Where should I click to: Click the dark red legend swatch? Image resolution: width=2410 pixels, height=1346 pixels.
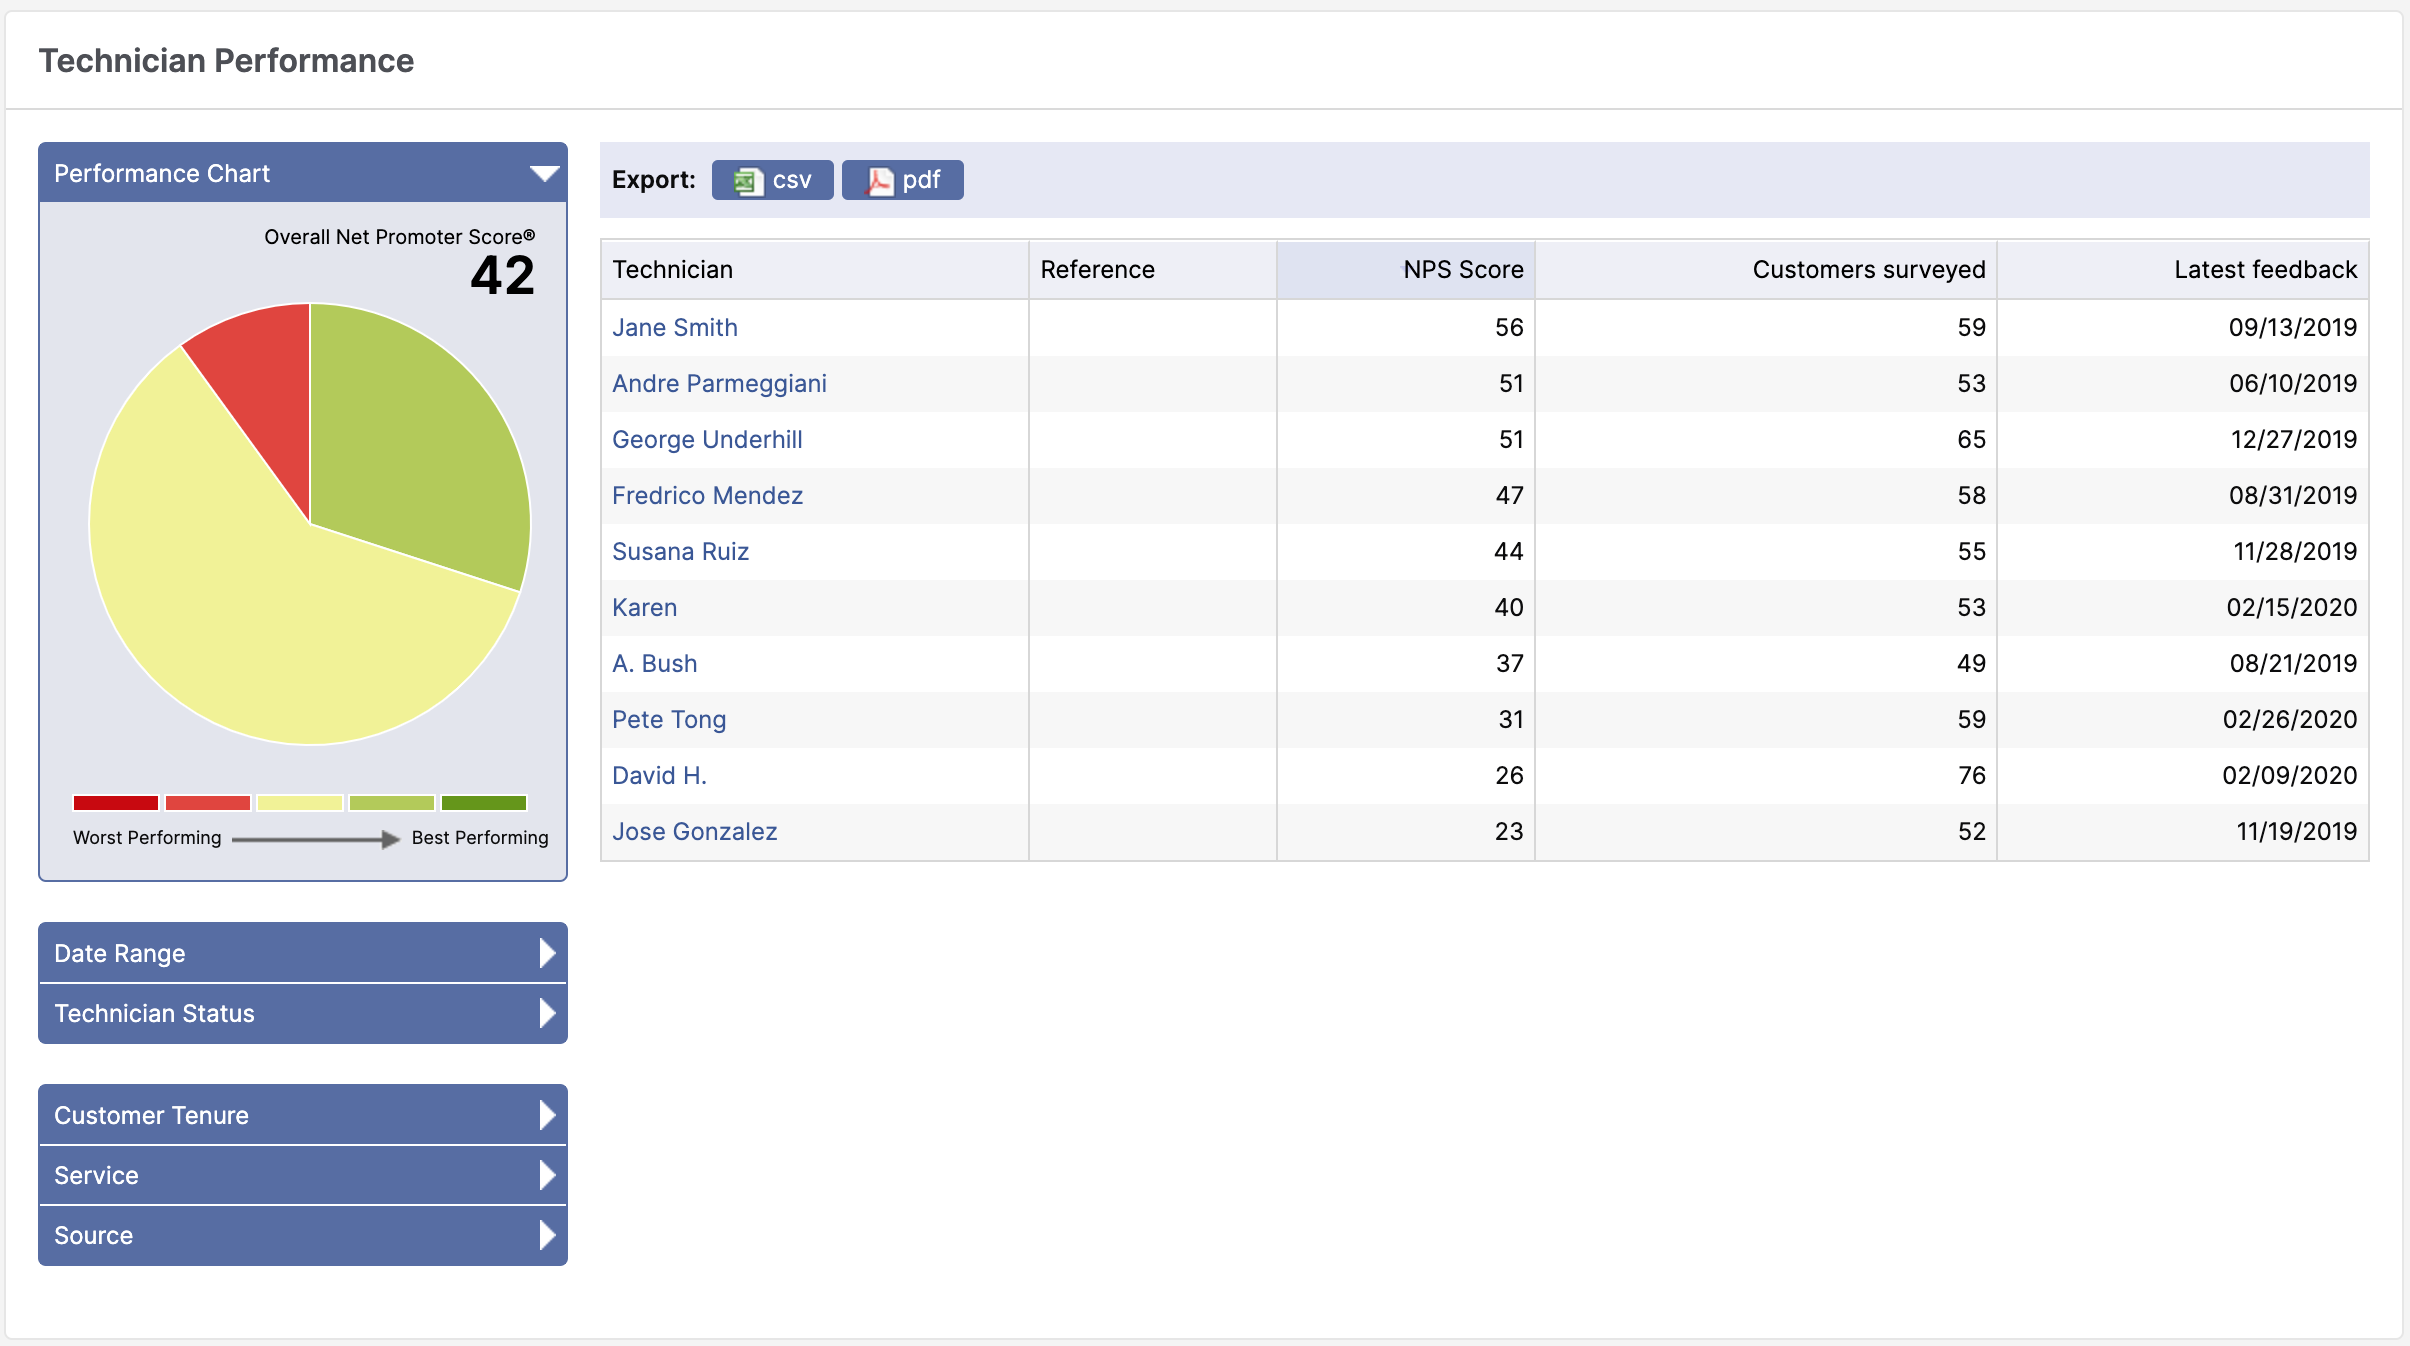116,803
